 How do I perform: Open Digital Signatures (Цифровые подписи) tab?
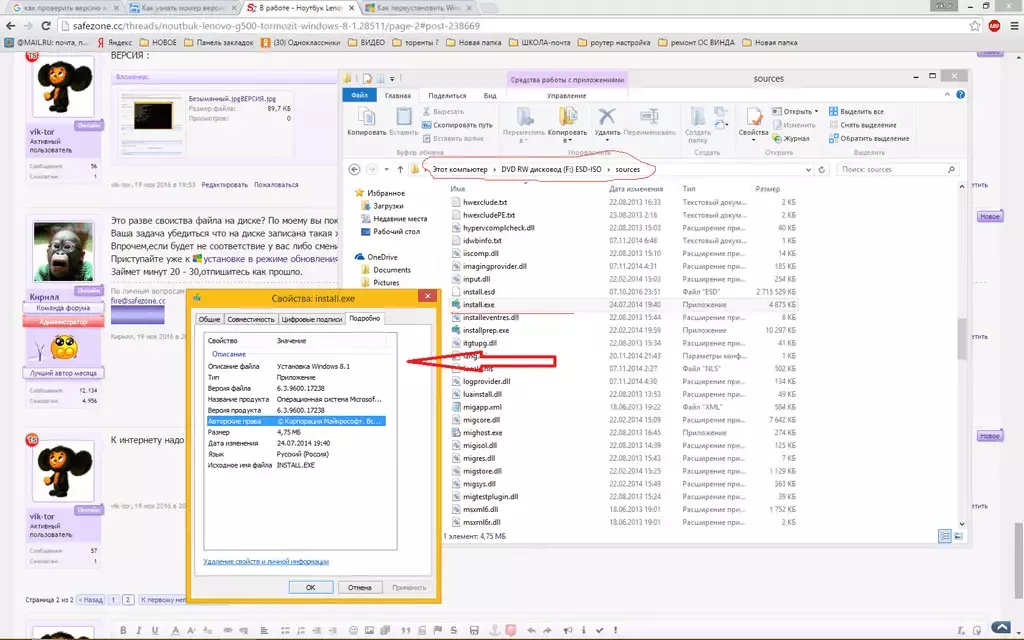[312, 319]
